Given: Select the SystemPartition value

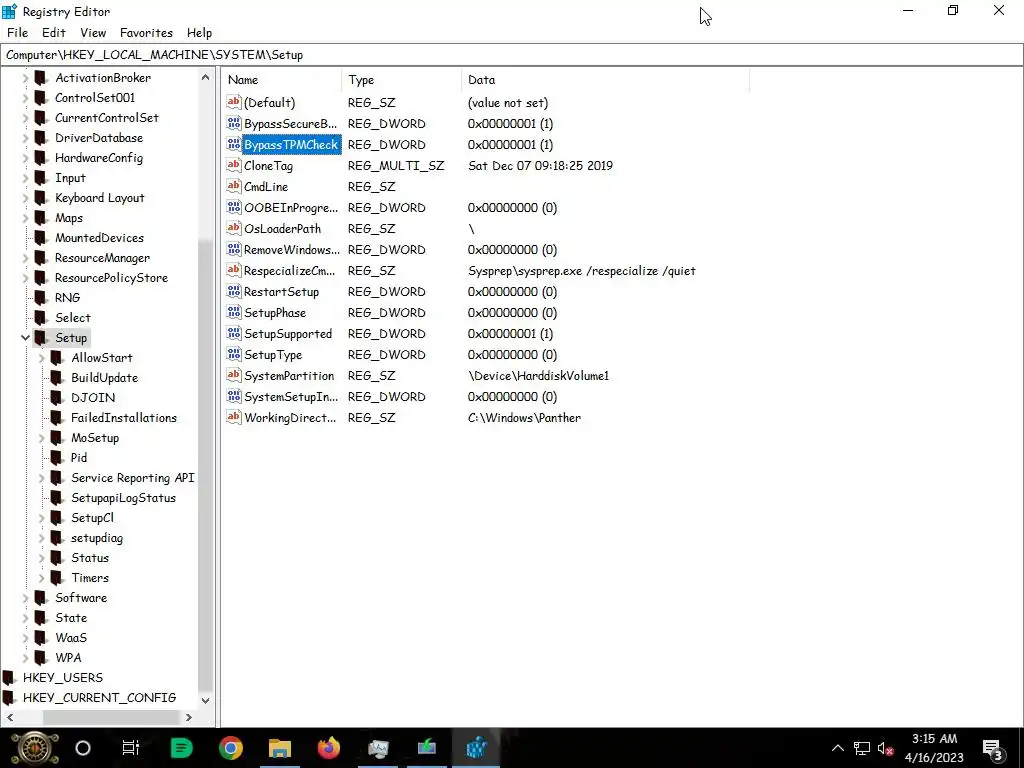Looking at the screenshot, I should [289, 376].
